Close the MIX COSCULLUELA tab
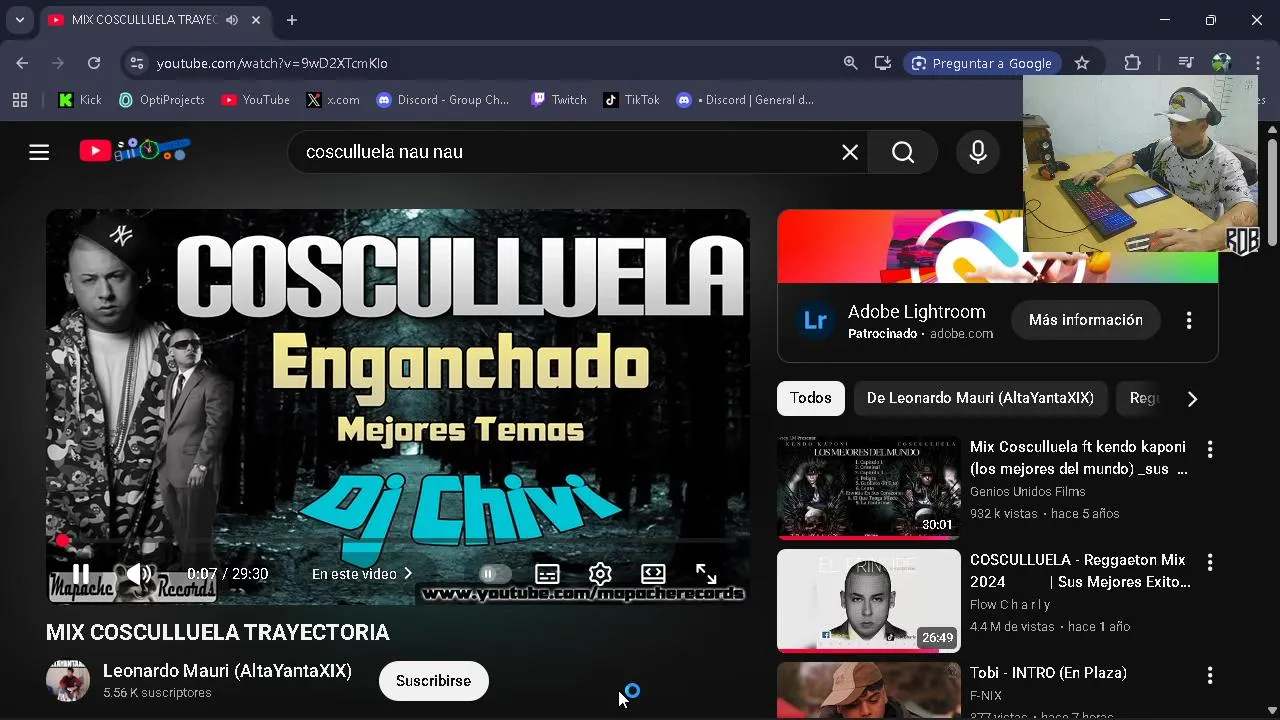The width and height of the screenshot is (1280, 720). click(257, 20)
